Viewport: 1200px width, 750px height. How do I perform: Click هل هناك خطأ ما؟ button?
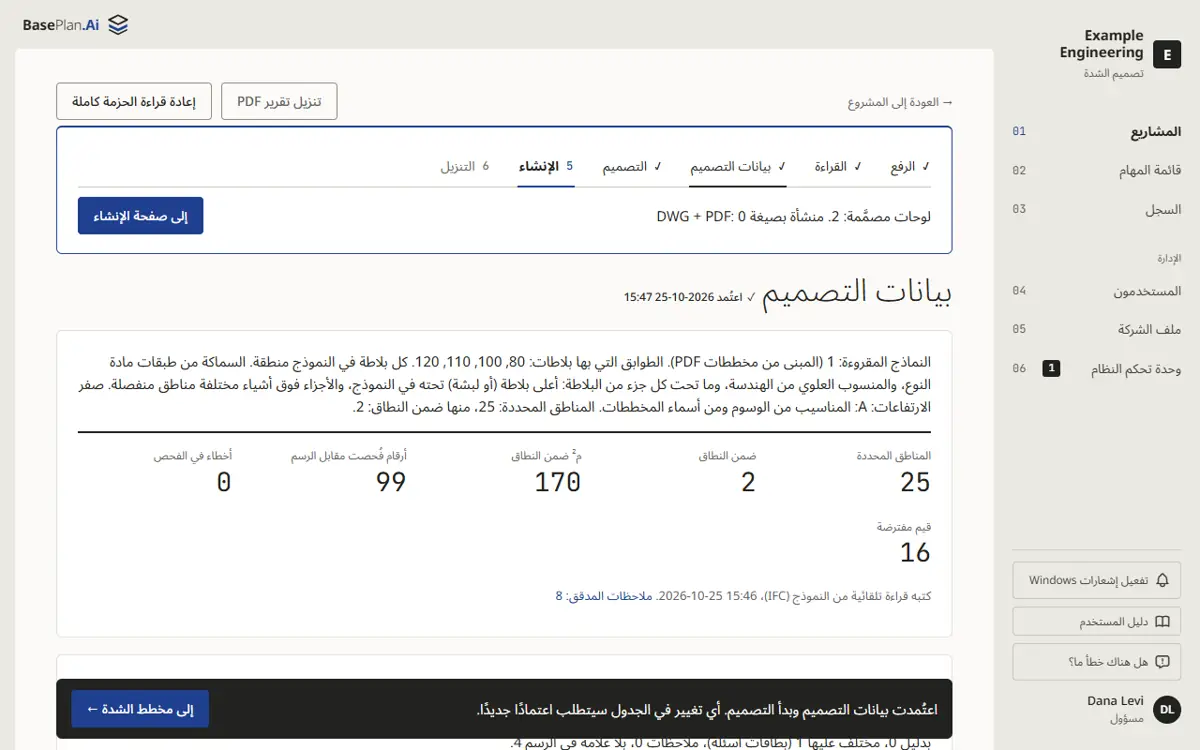(x=1097, y=662)
